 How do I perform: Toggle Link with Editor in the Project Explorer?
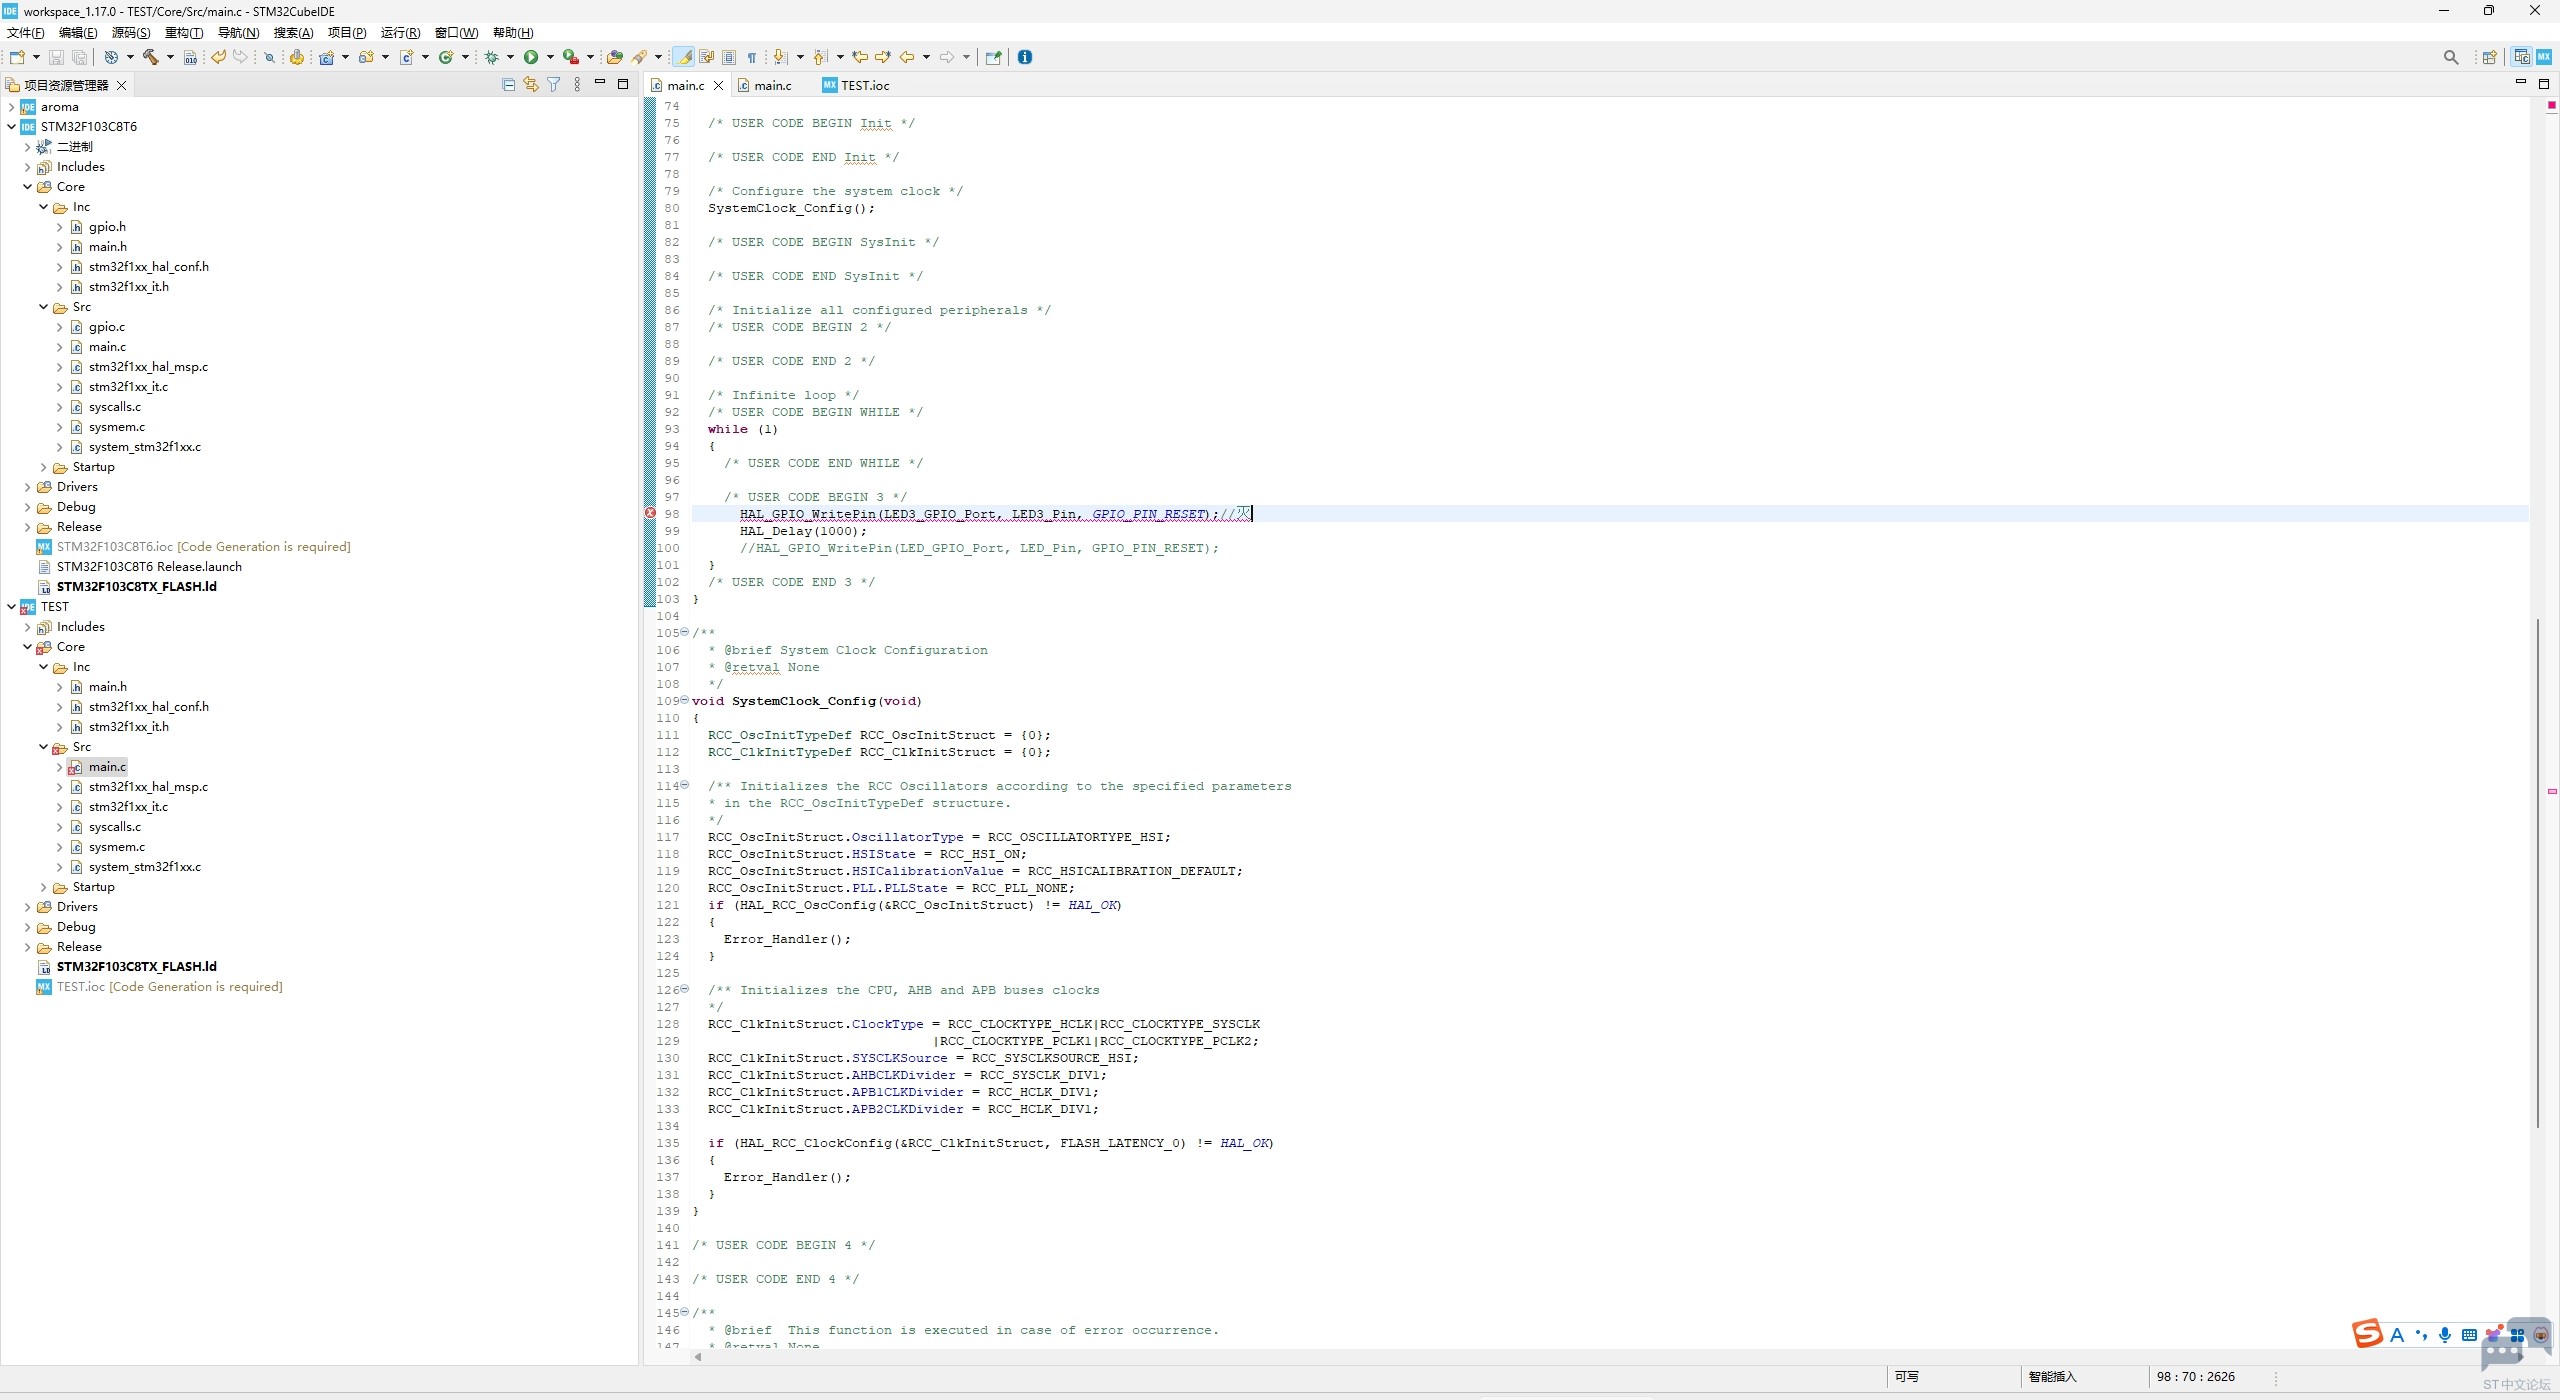click(530, 85)
